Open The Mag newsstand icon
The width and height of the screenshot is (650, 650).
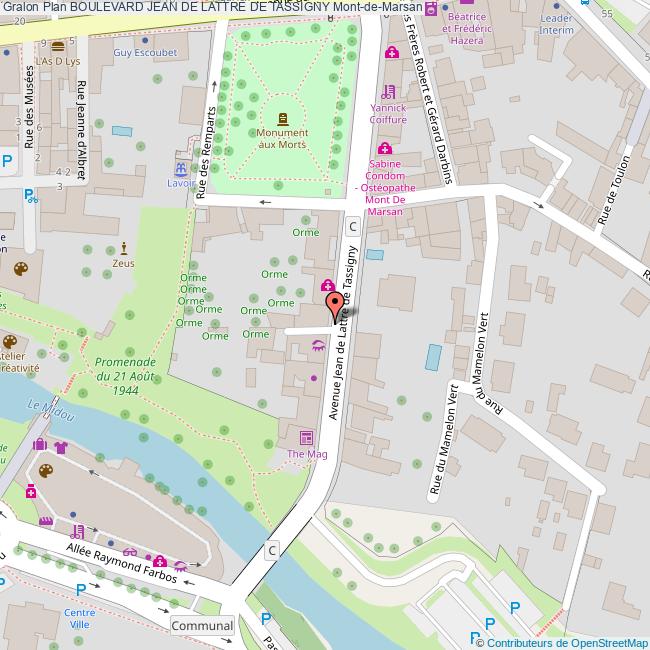(x=307, y=438)
